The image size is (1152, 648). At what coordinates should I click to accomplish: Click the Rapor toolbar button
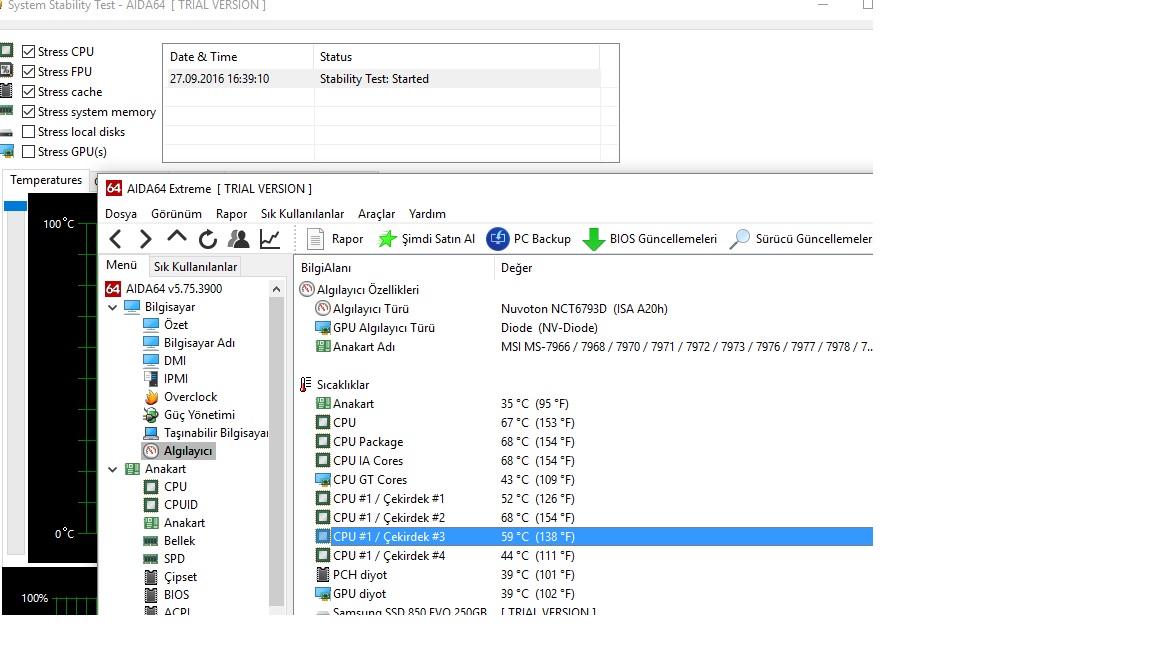click(x=335, y=239)
